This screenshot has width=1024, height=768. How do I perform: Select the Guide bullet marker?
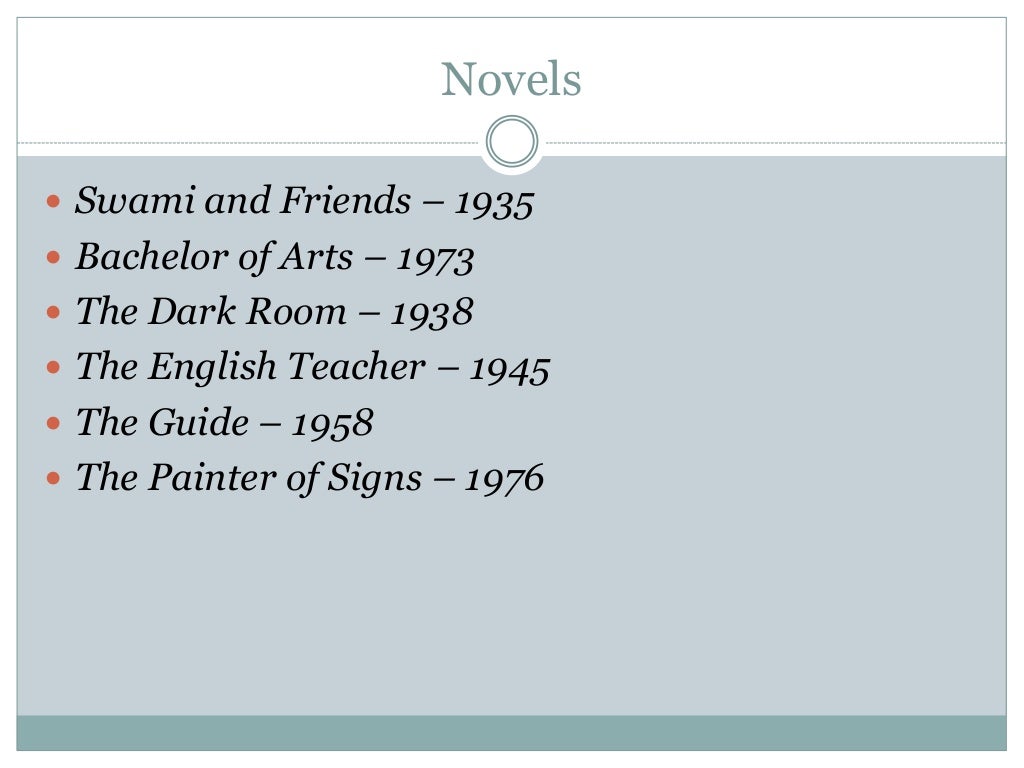tap(54, 423)
